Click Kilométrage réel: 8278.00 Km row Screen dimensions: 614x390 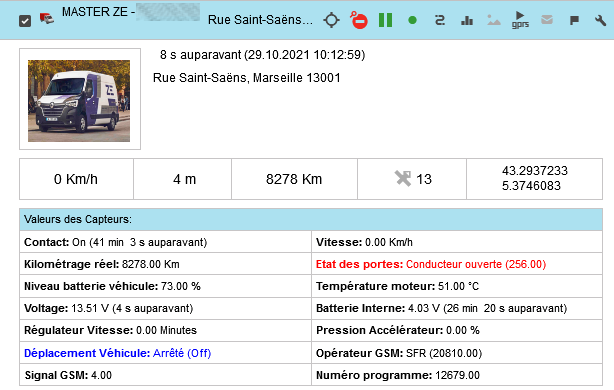pos(165,264)
